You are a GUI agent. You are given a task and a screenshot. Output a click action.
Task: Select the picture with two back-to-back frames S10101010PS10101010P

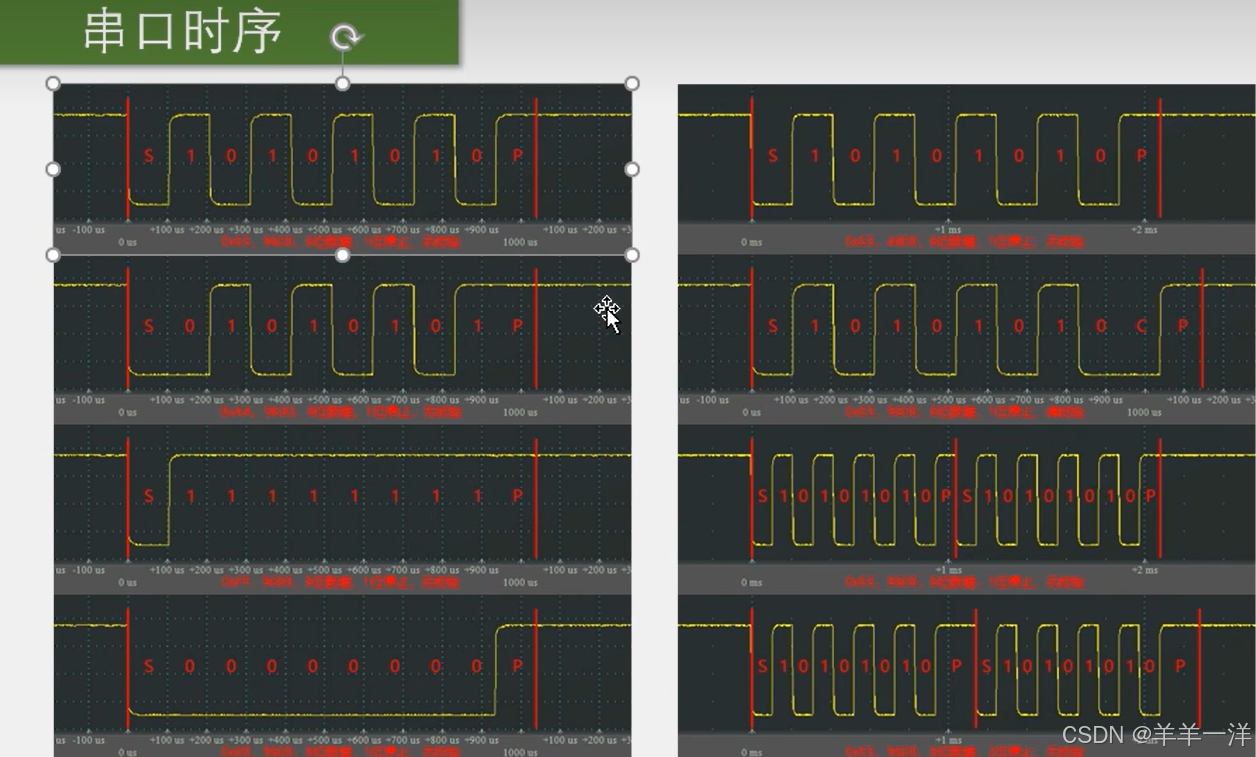tap(966, 509)
